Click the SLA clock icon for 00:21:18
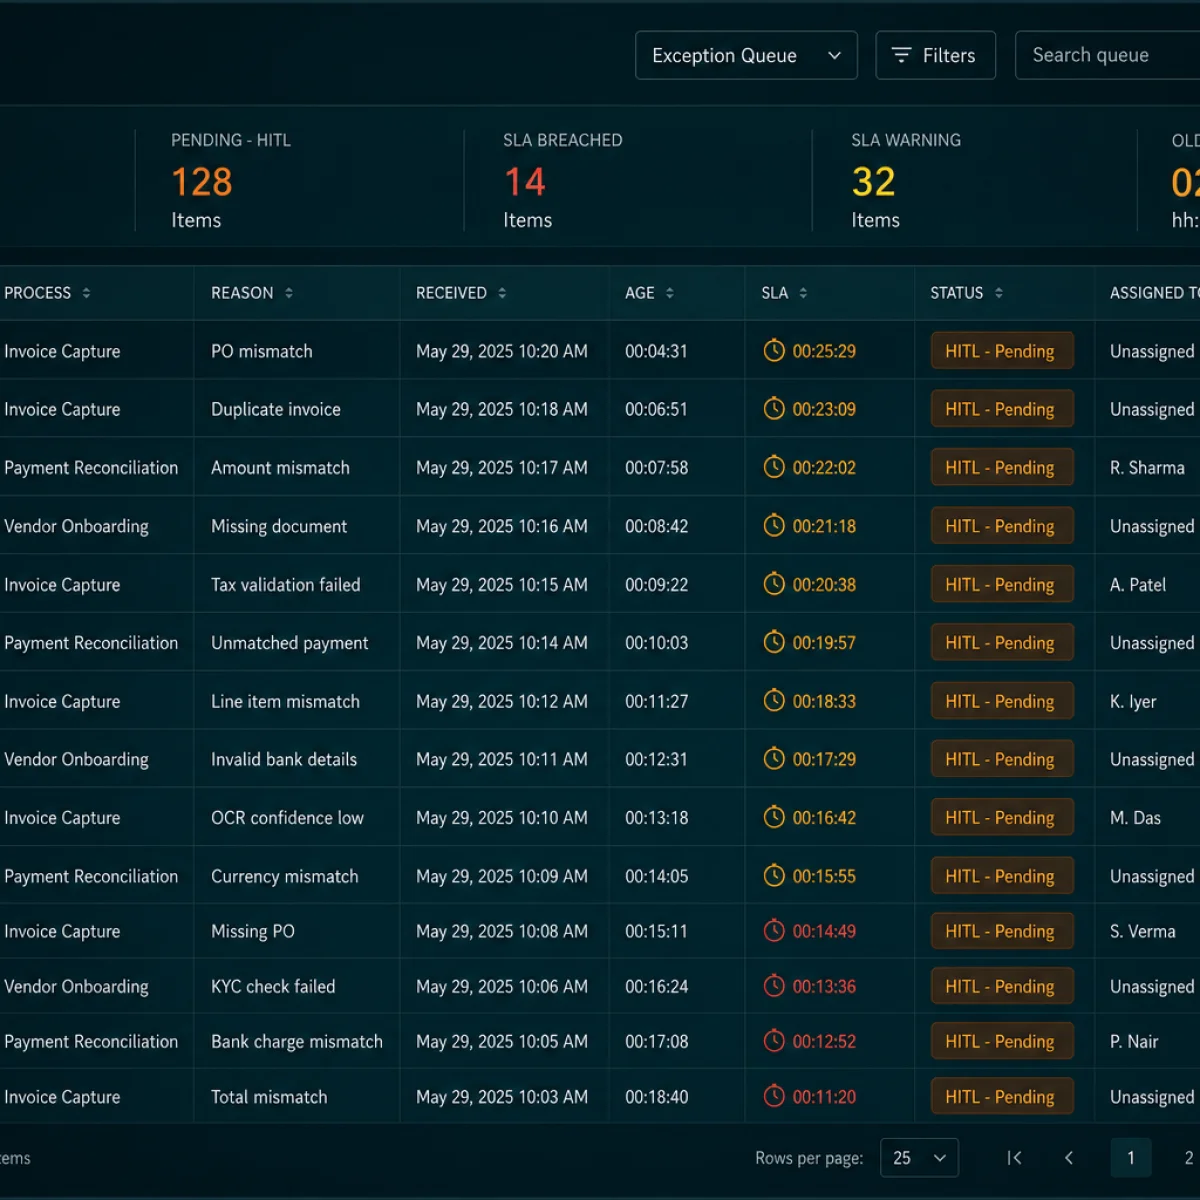This screenshot has width=1200, height=1200. point(774,526)
